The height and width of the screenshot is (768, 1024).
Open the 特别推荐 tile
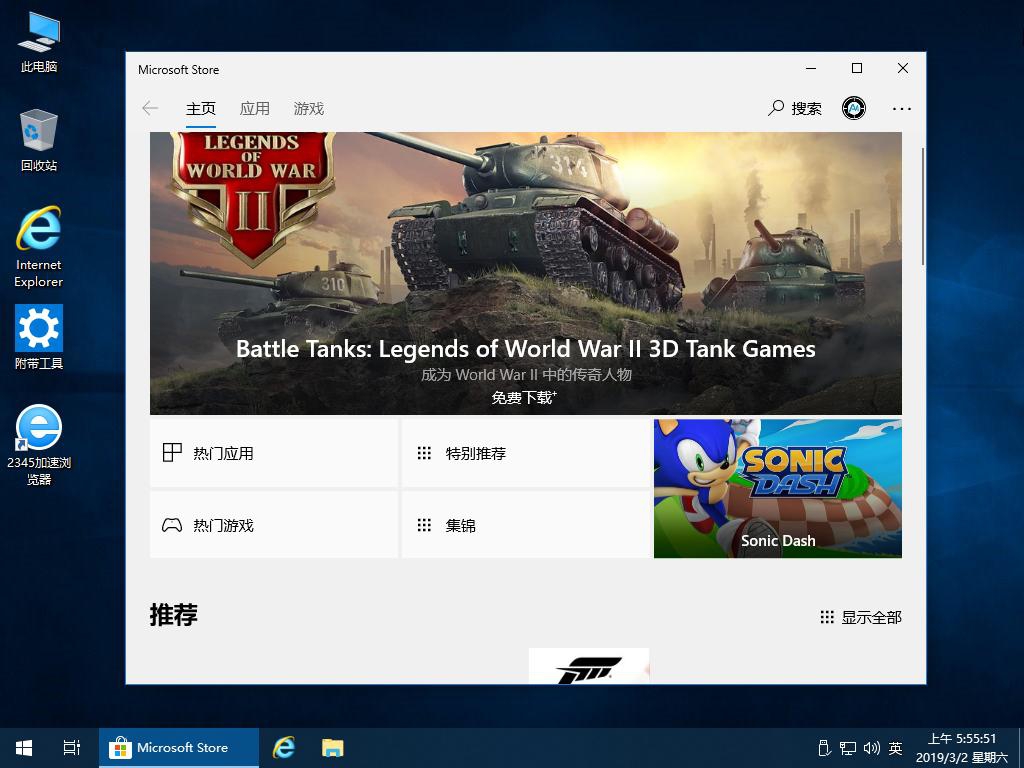click(x=526, y=453)
